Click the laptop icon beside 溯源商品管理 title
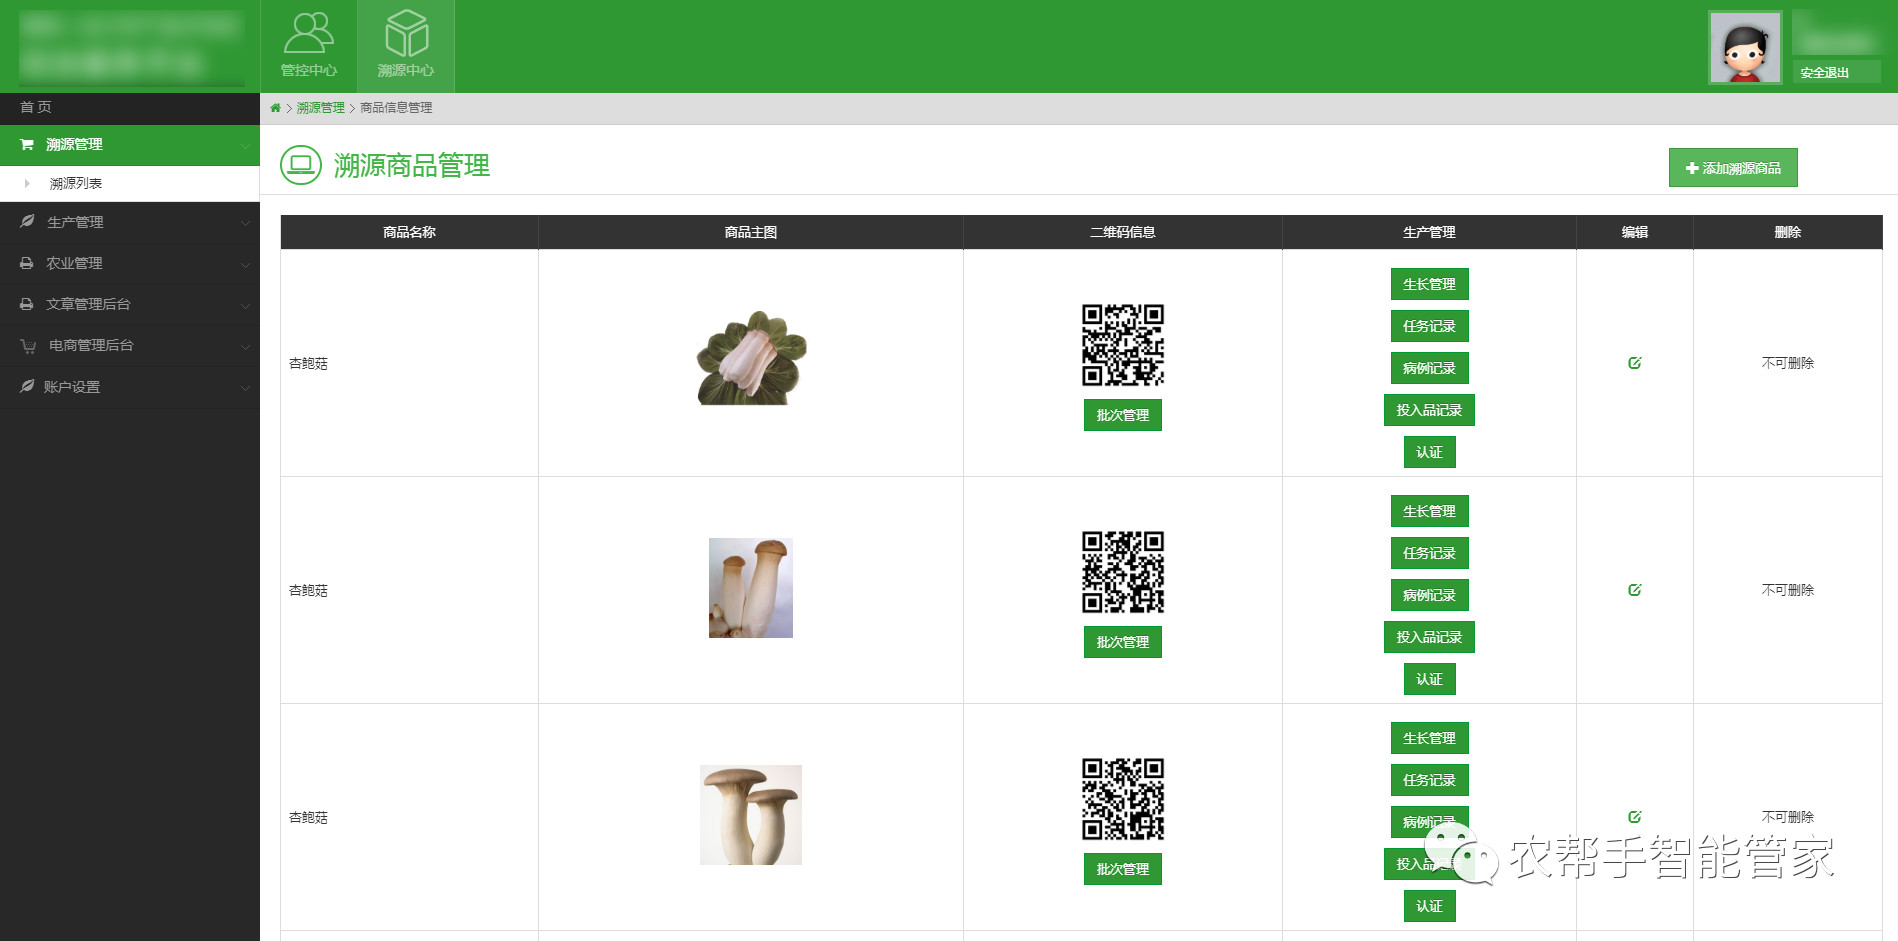The height and width of the screenshot is (941, 1898). tap(301, 165)
